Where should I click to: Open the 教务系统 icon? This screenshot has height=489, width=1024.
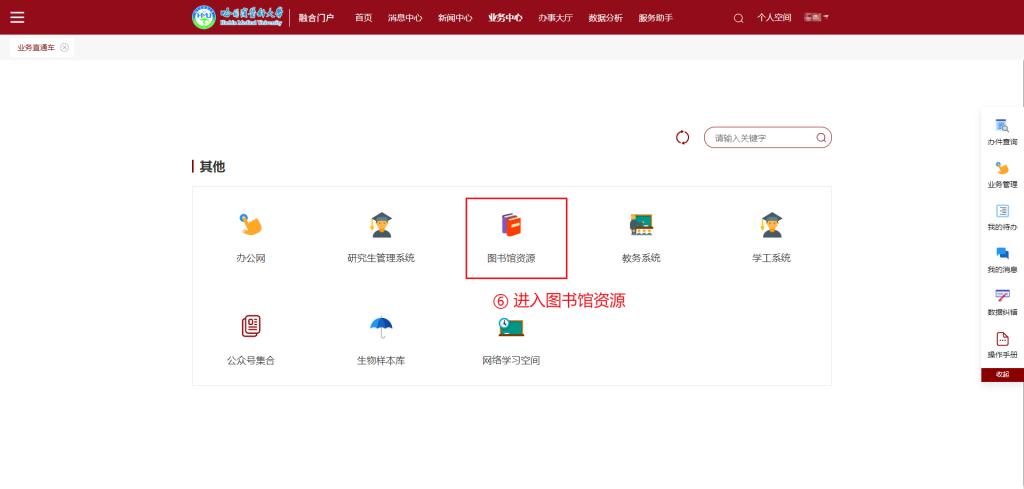[x=641, y=226]
